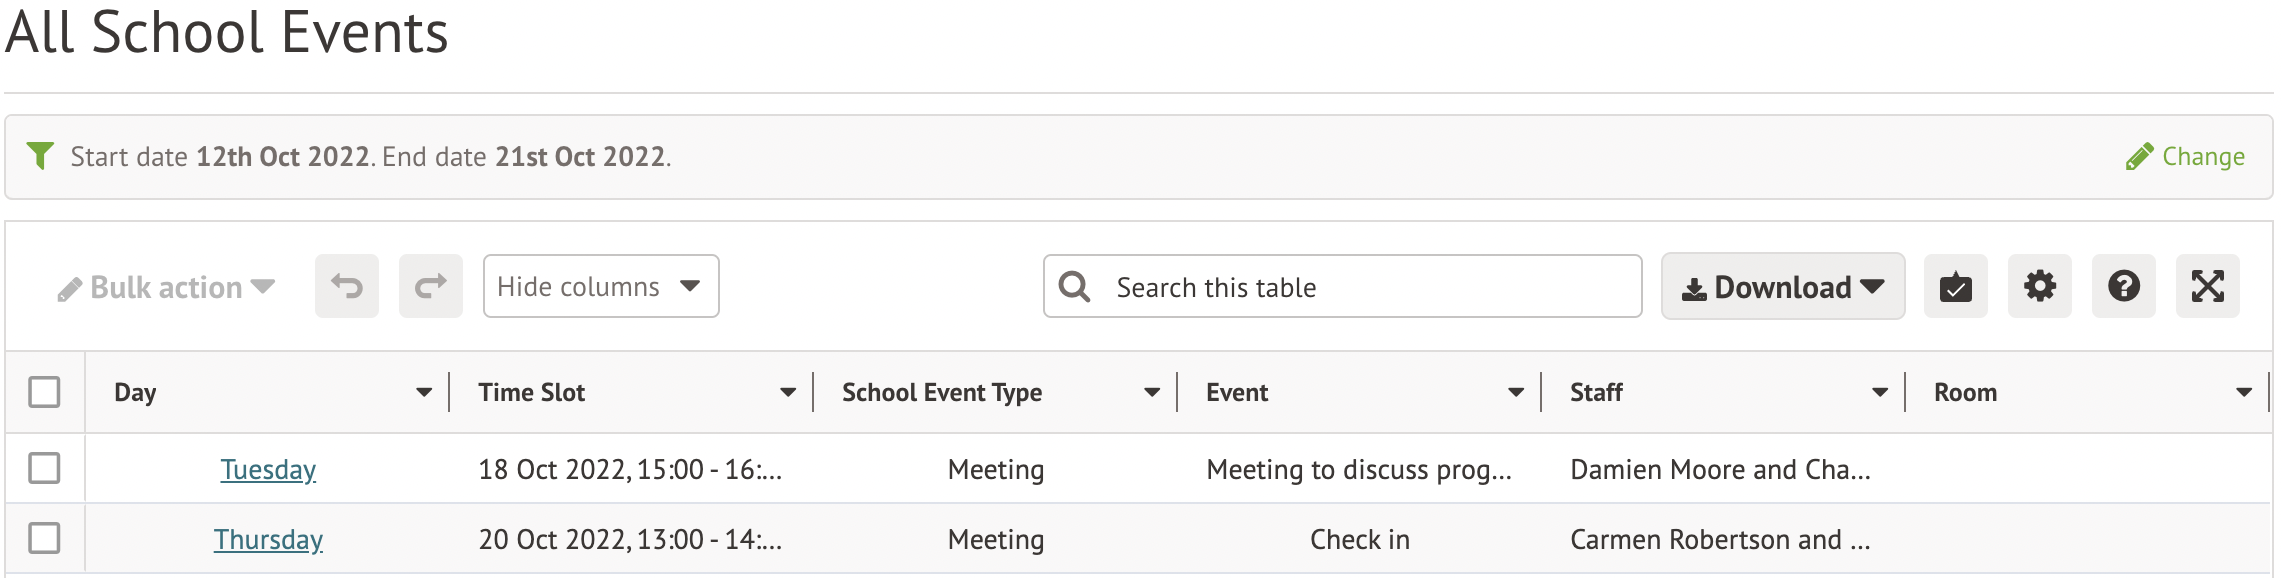
Task: Expand the table to full screen
Action: (2207, 287)
